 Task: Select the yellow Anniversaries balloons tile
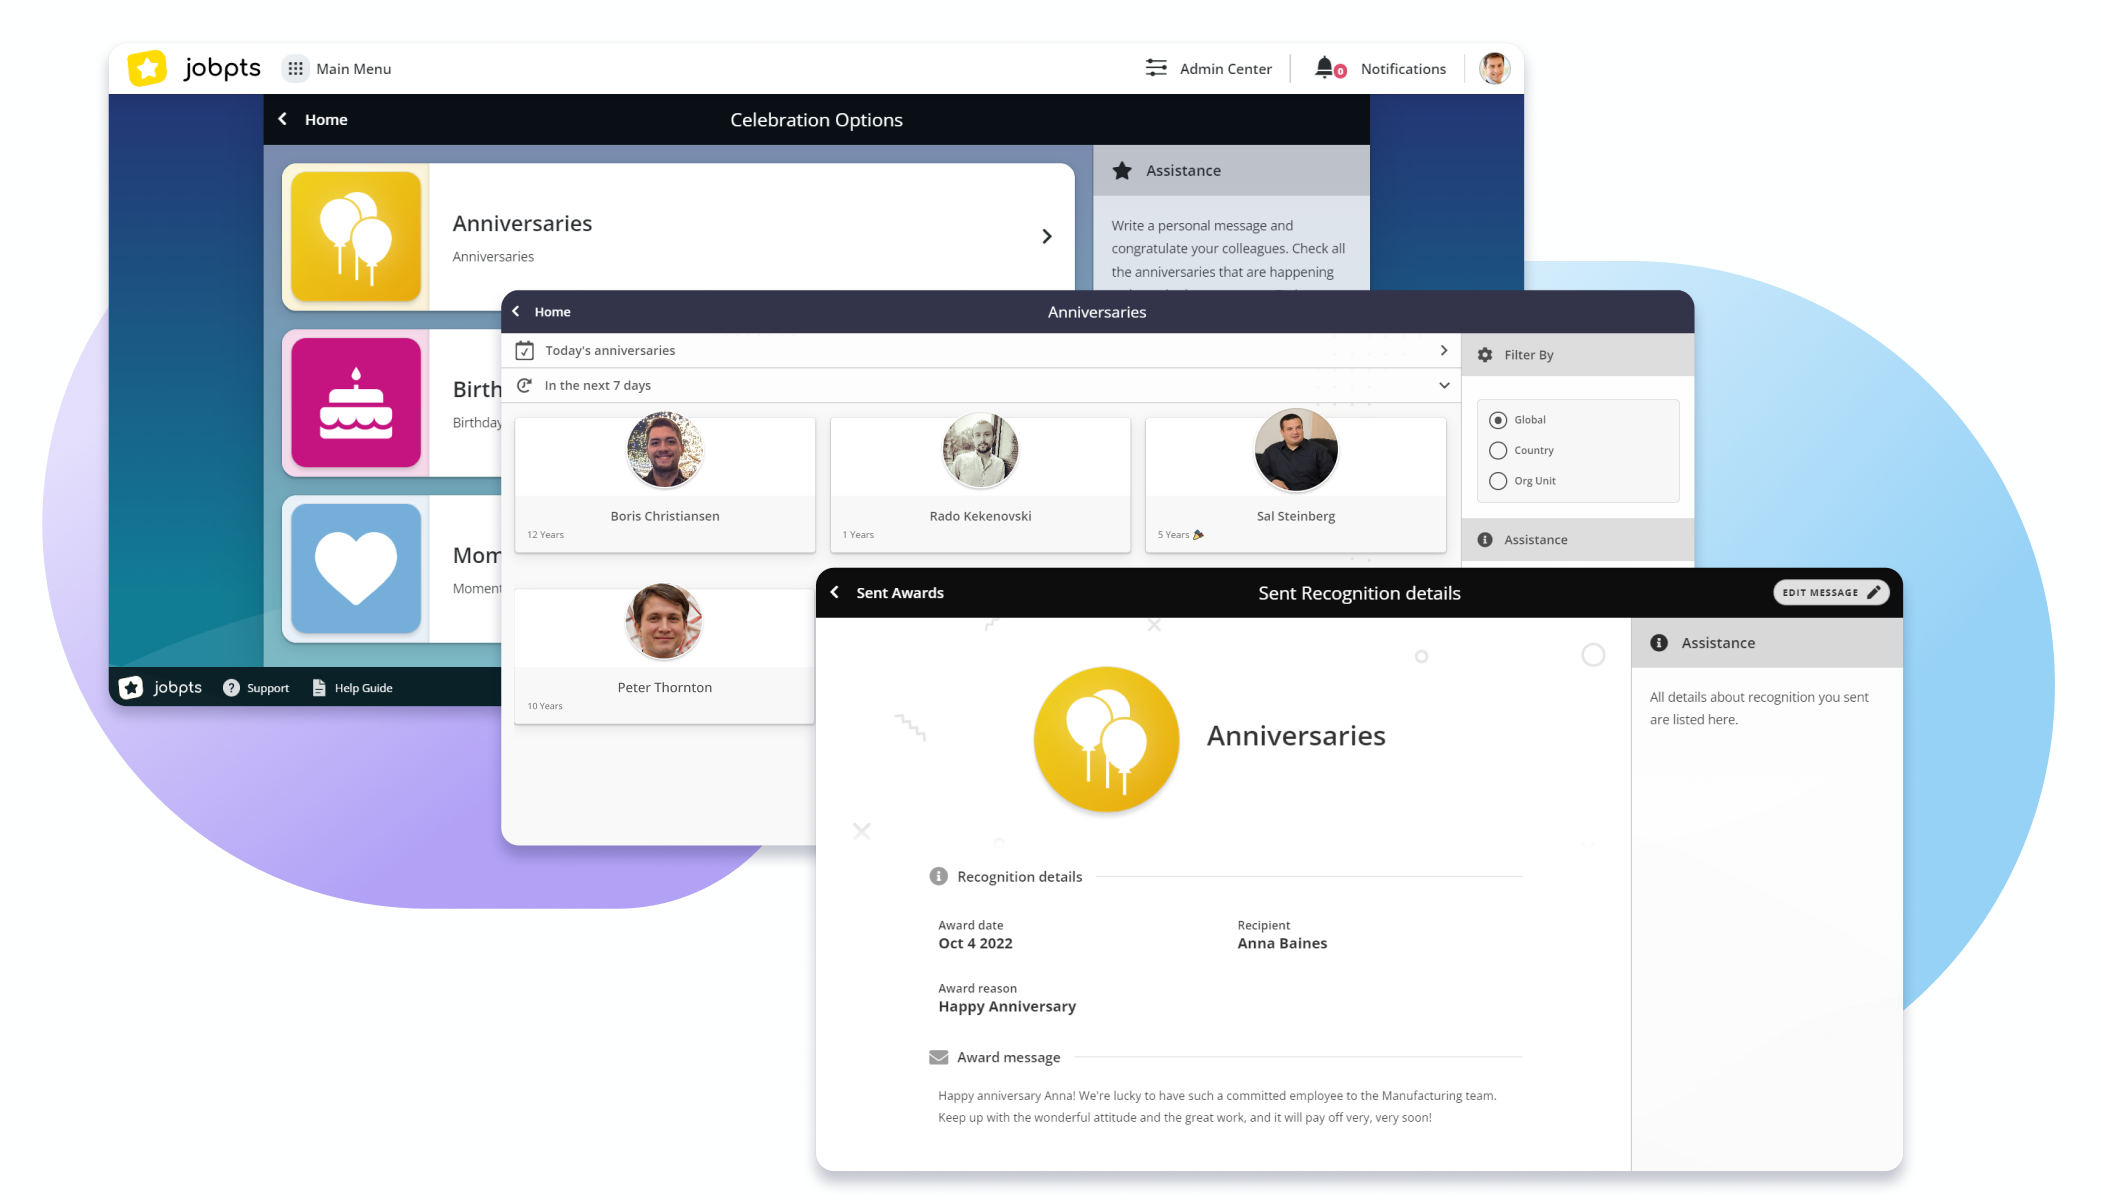(356, 237)
